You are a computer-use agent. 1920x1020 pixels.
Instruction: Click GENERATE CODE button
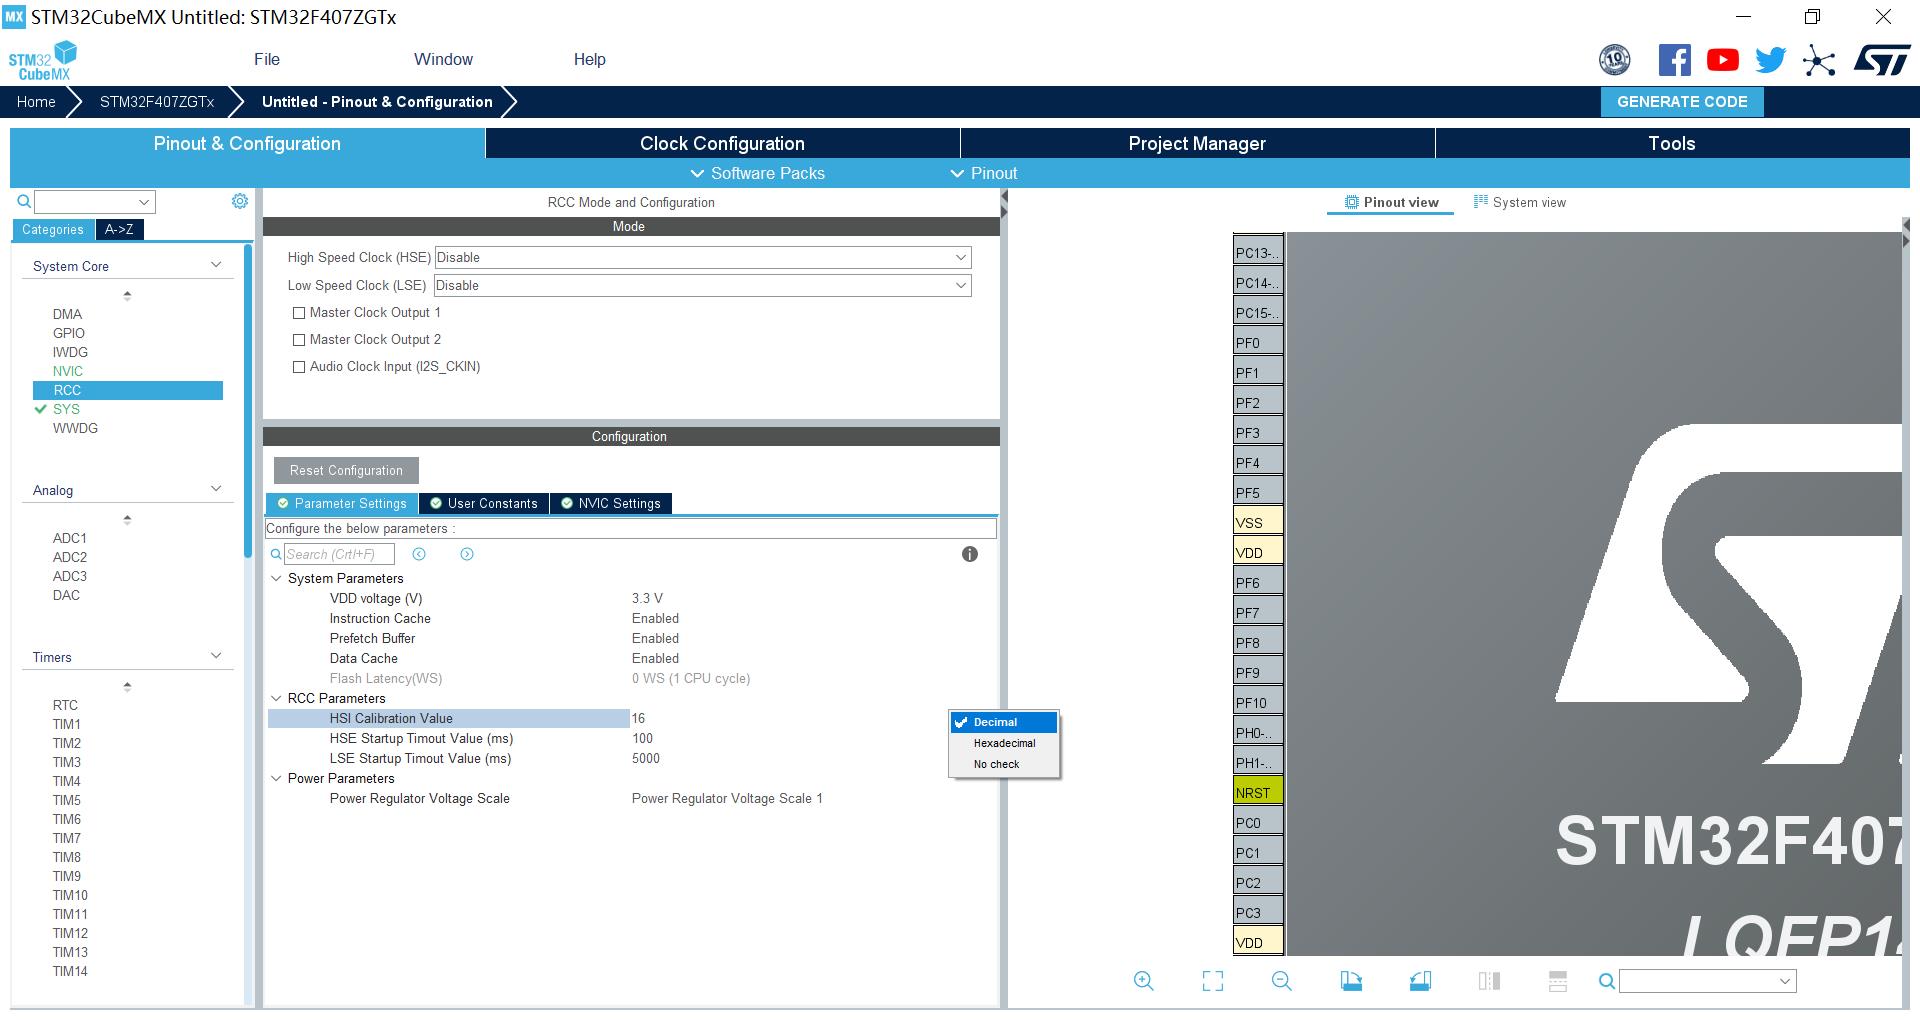point(1682,102)
